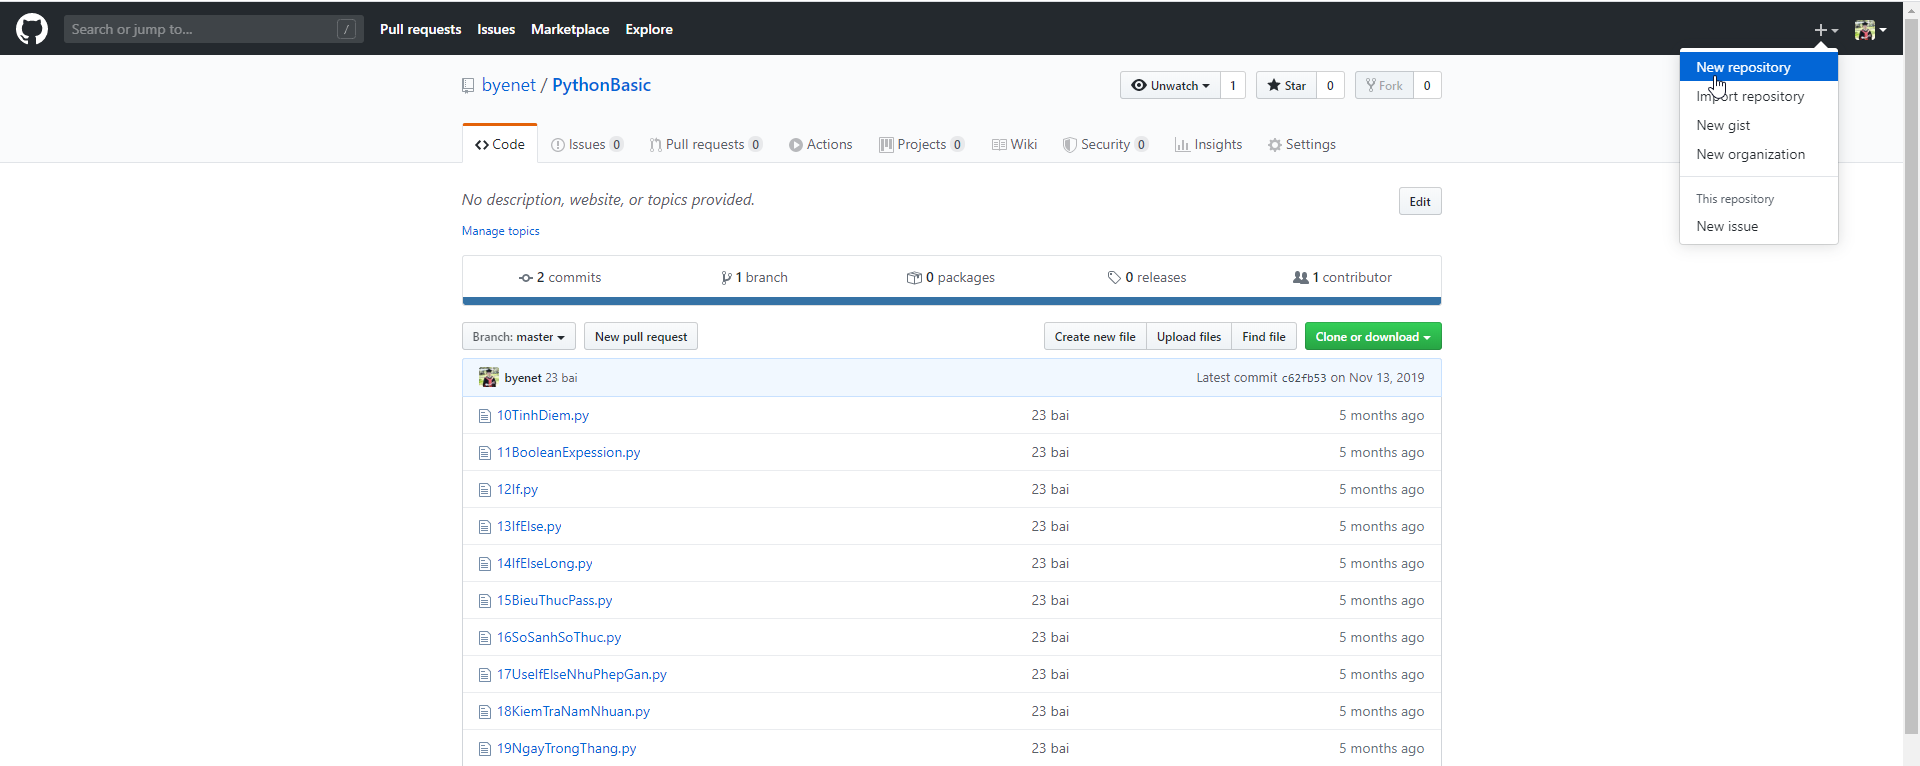This screenshot has height=766, width=1920.
Task: Click the file icon for 10TinhDiem.py
Action: 485,416
